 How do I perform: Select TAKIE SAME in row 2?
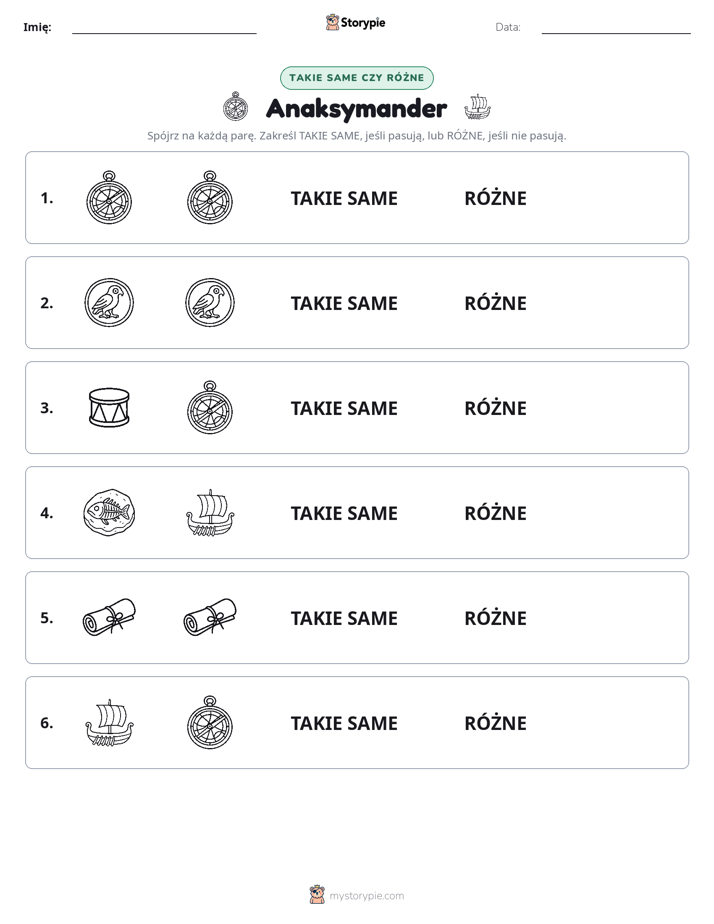344,303
